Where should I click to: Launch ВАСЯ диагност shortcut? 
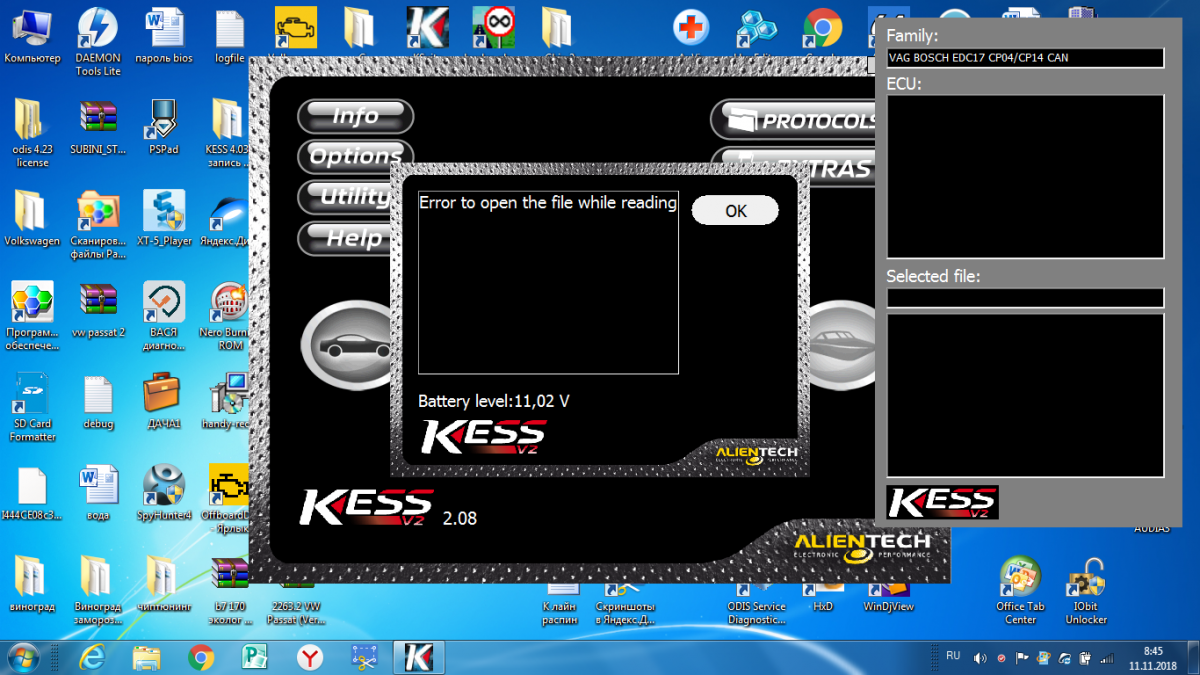(x=163, y=315)
